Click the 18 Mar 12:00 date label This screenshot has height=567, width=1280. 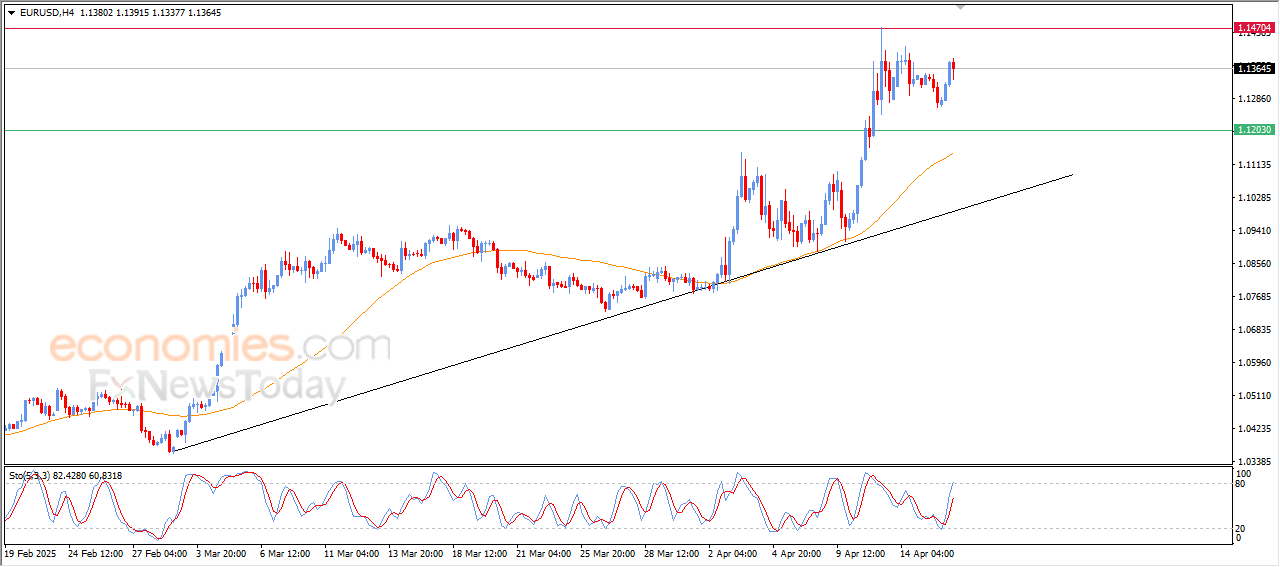tap(480, 553)
